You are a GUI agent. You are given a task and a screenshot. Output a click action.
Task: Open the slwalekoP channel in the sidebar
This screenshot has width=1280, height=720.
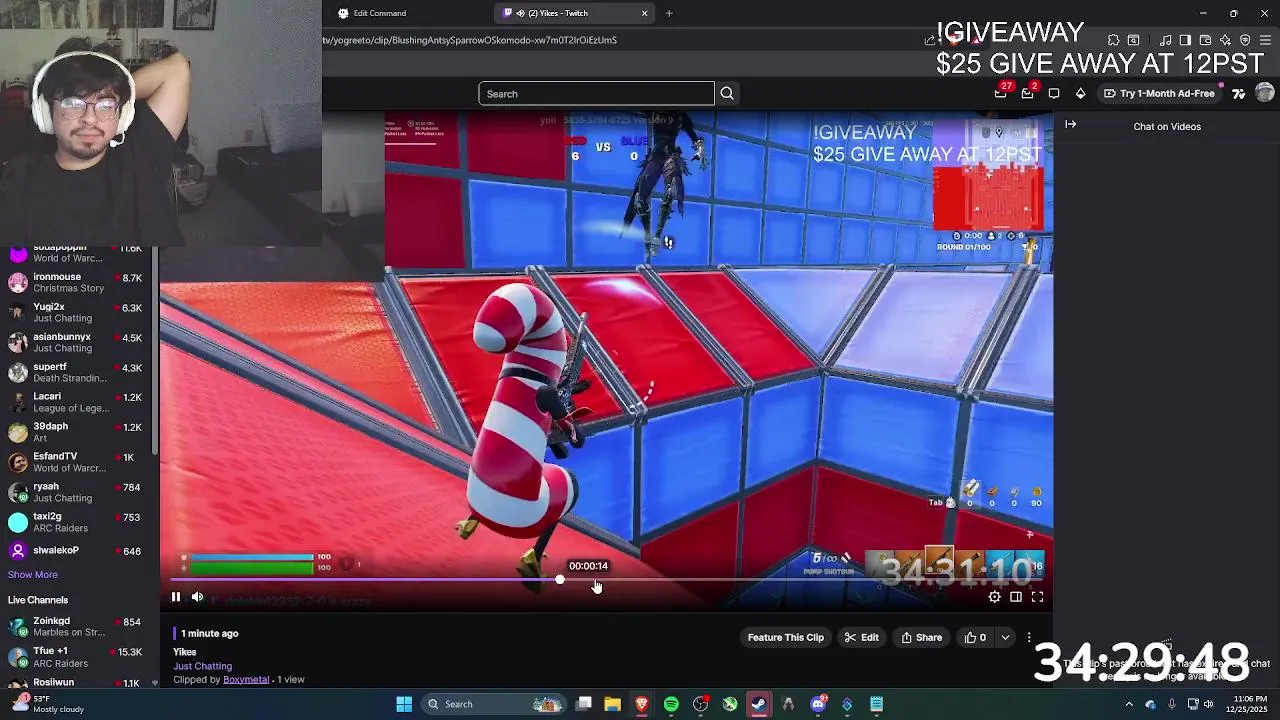76,550
